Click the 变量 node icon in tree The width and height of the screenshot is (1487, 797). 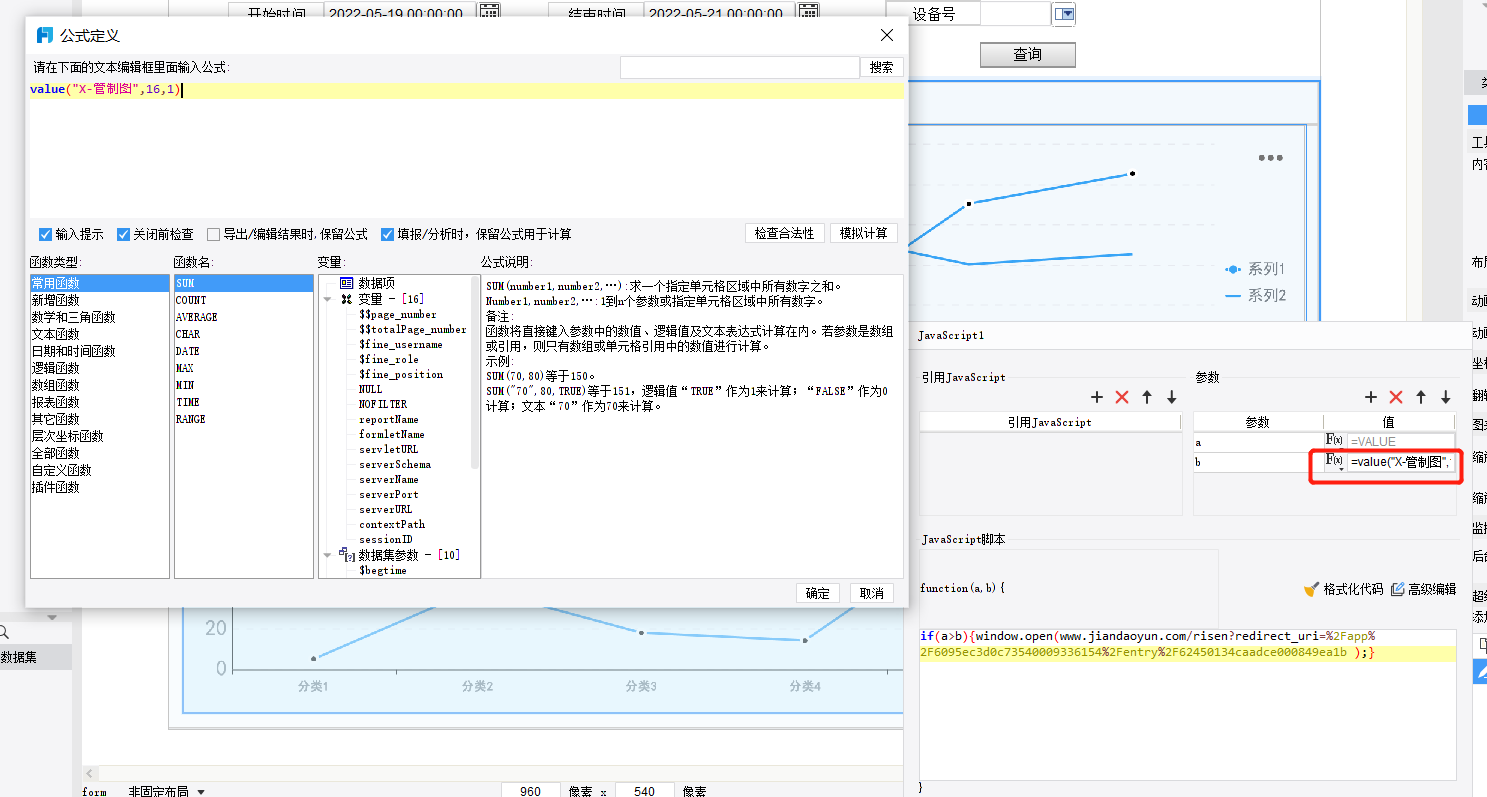[347, 299]
